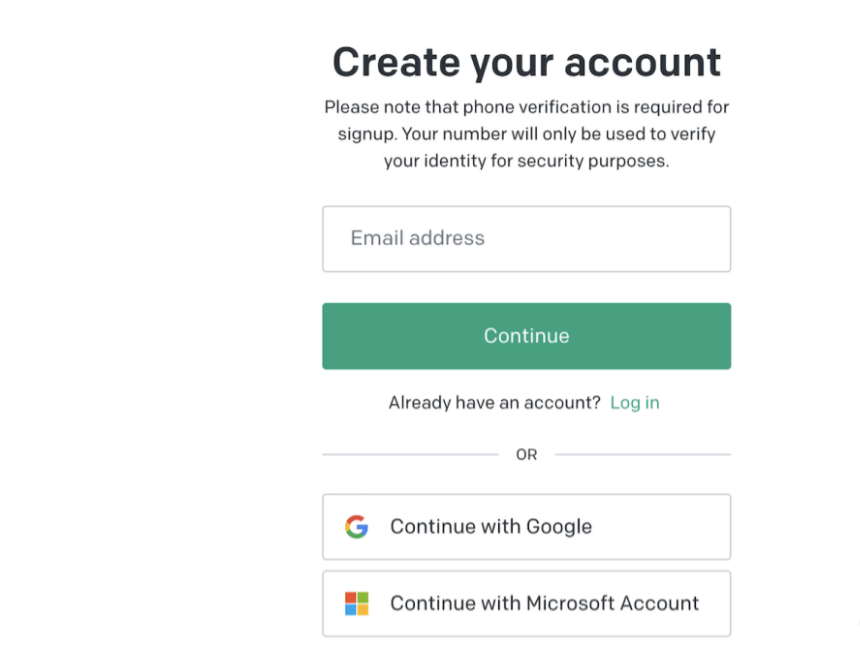
Task: Open the Log in link
Action: pos(635,403)
